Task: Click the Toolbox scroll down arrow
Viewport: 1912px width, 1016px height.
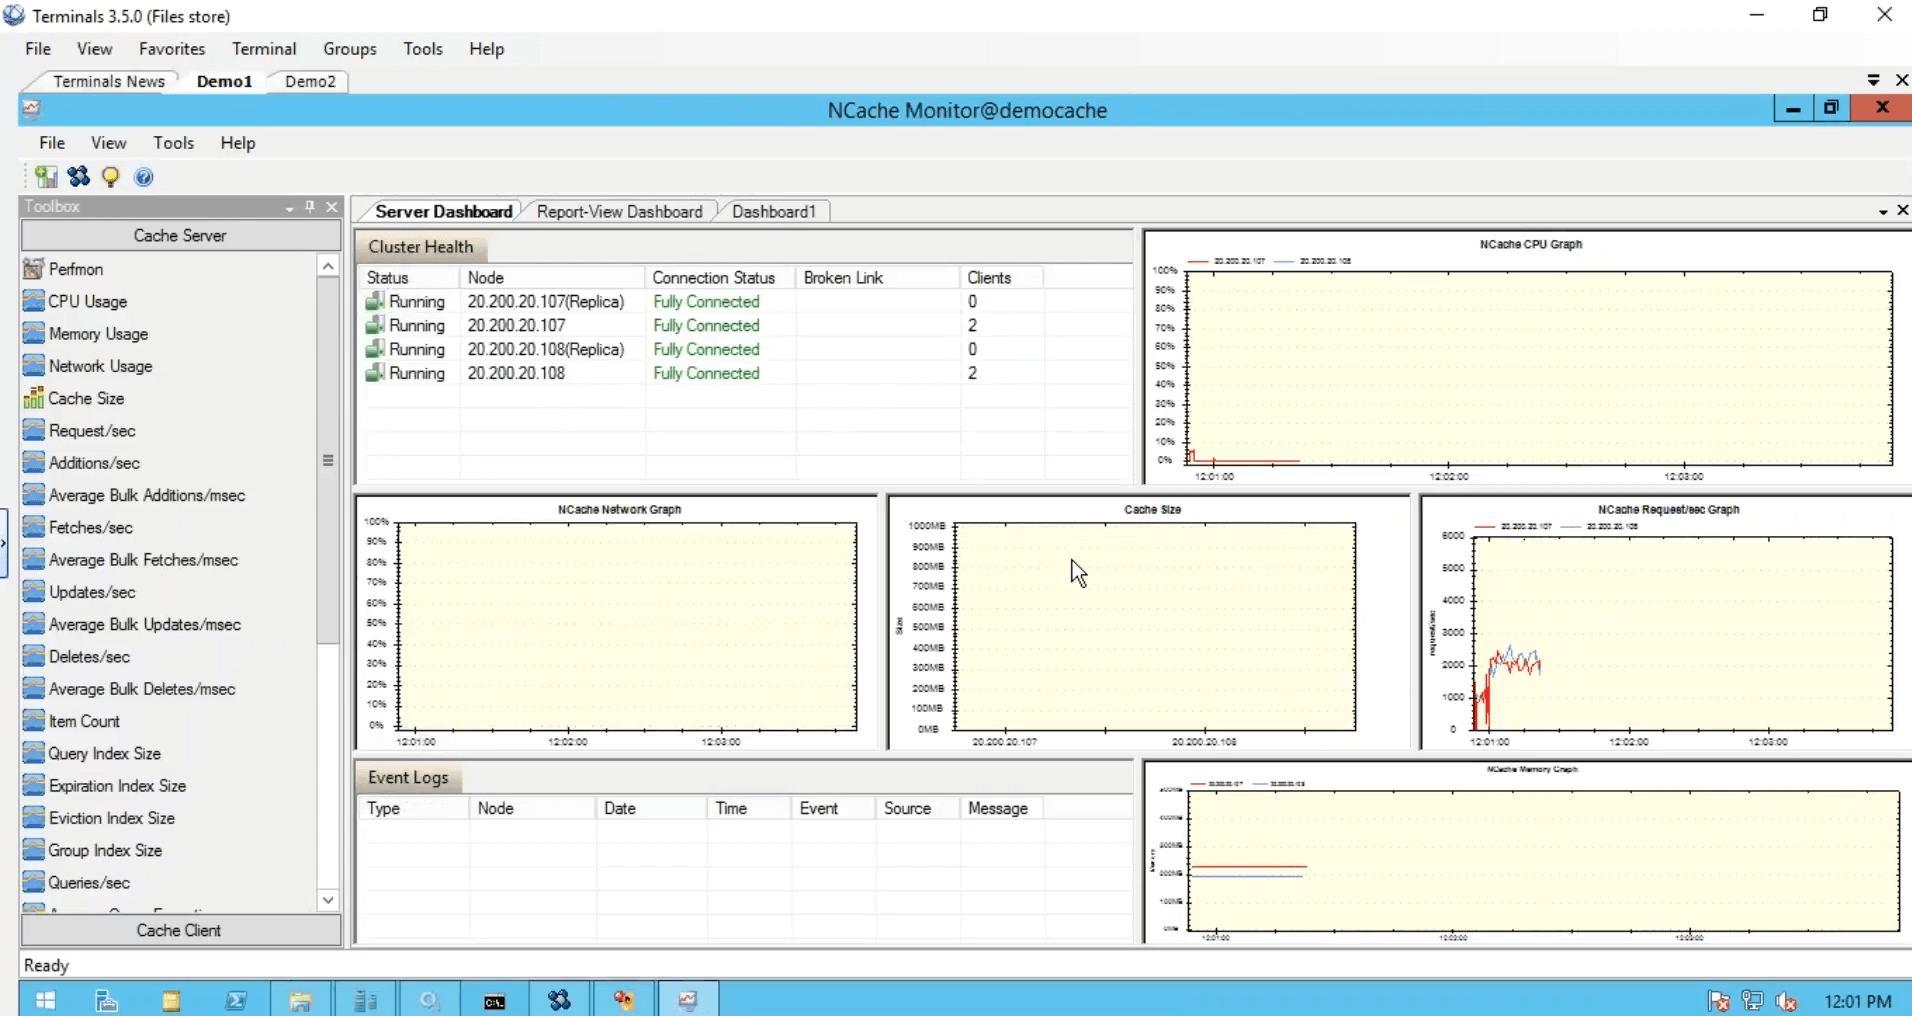Action: pos(327,900)
